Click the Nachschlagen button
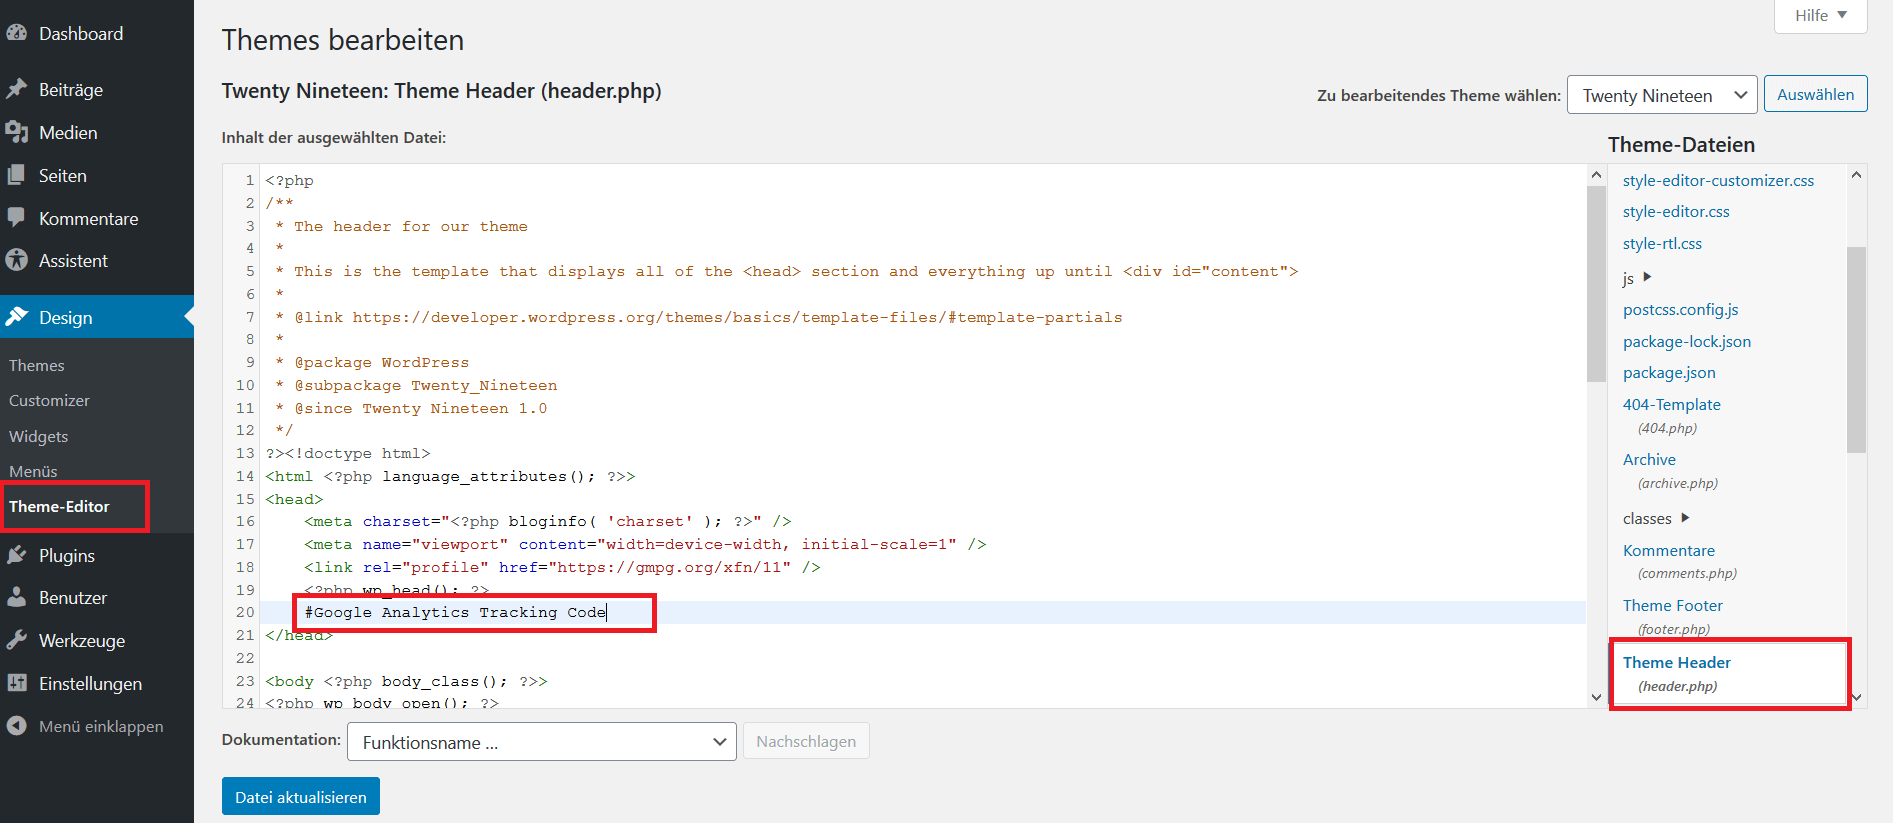This screenshot has width=1893, height=823. pos(806,741)
